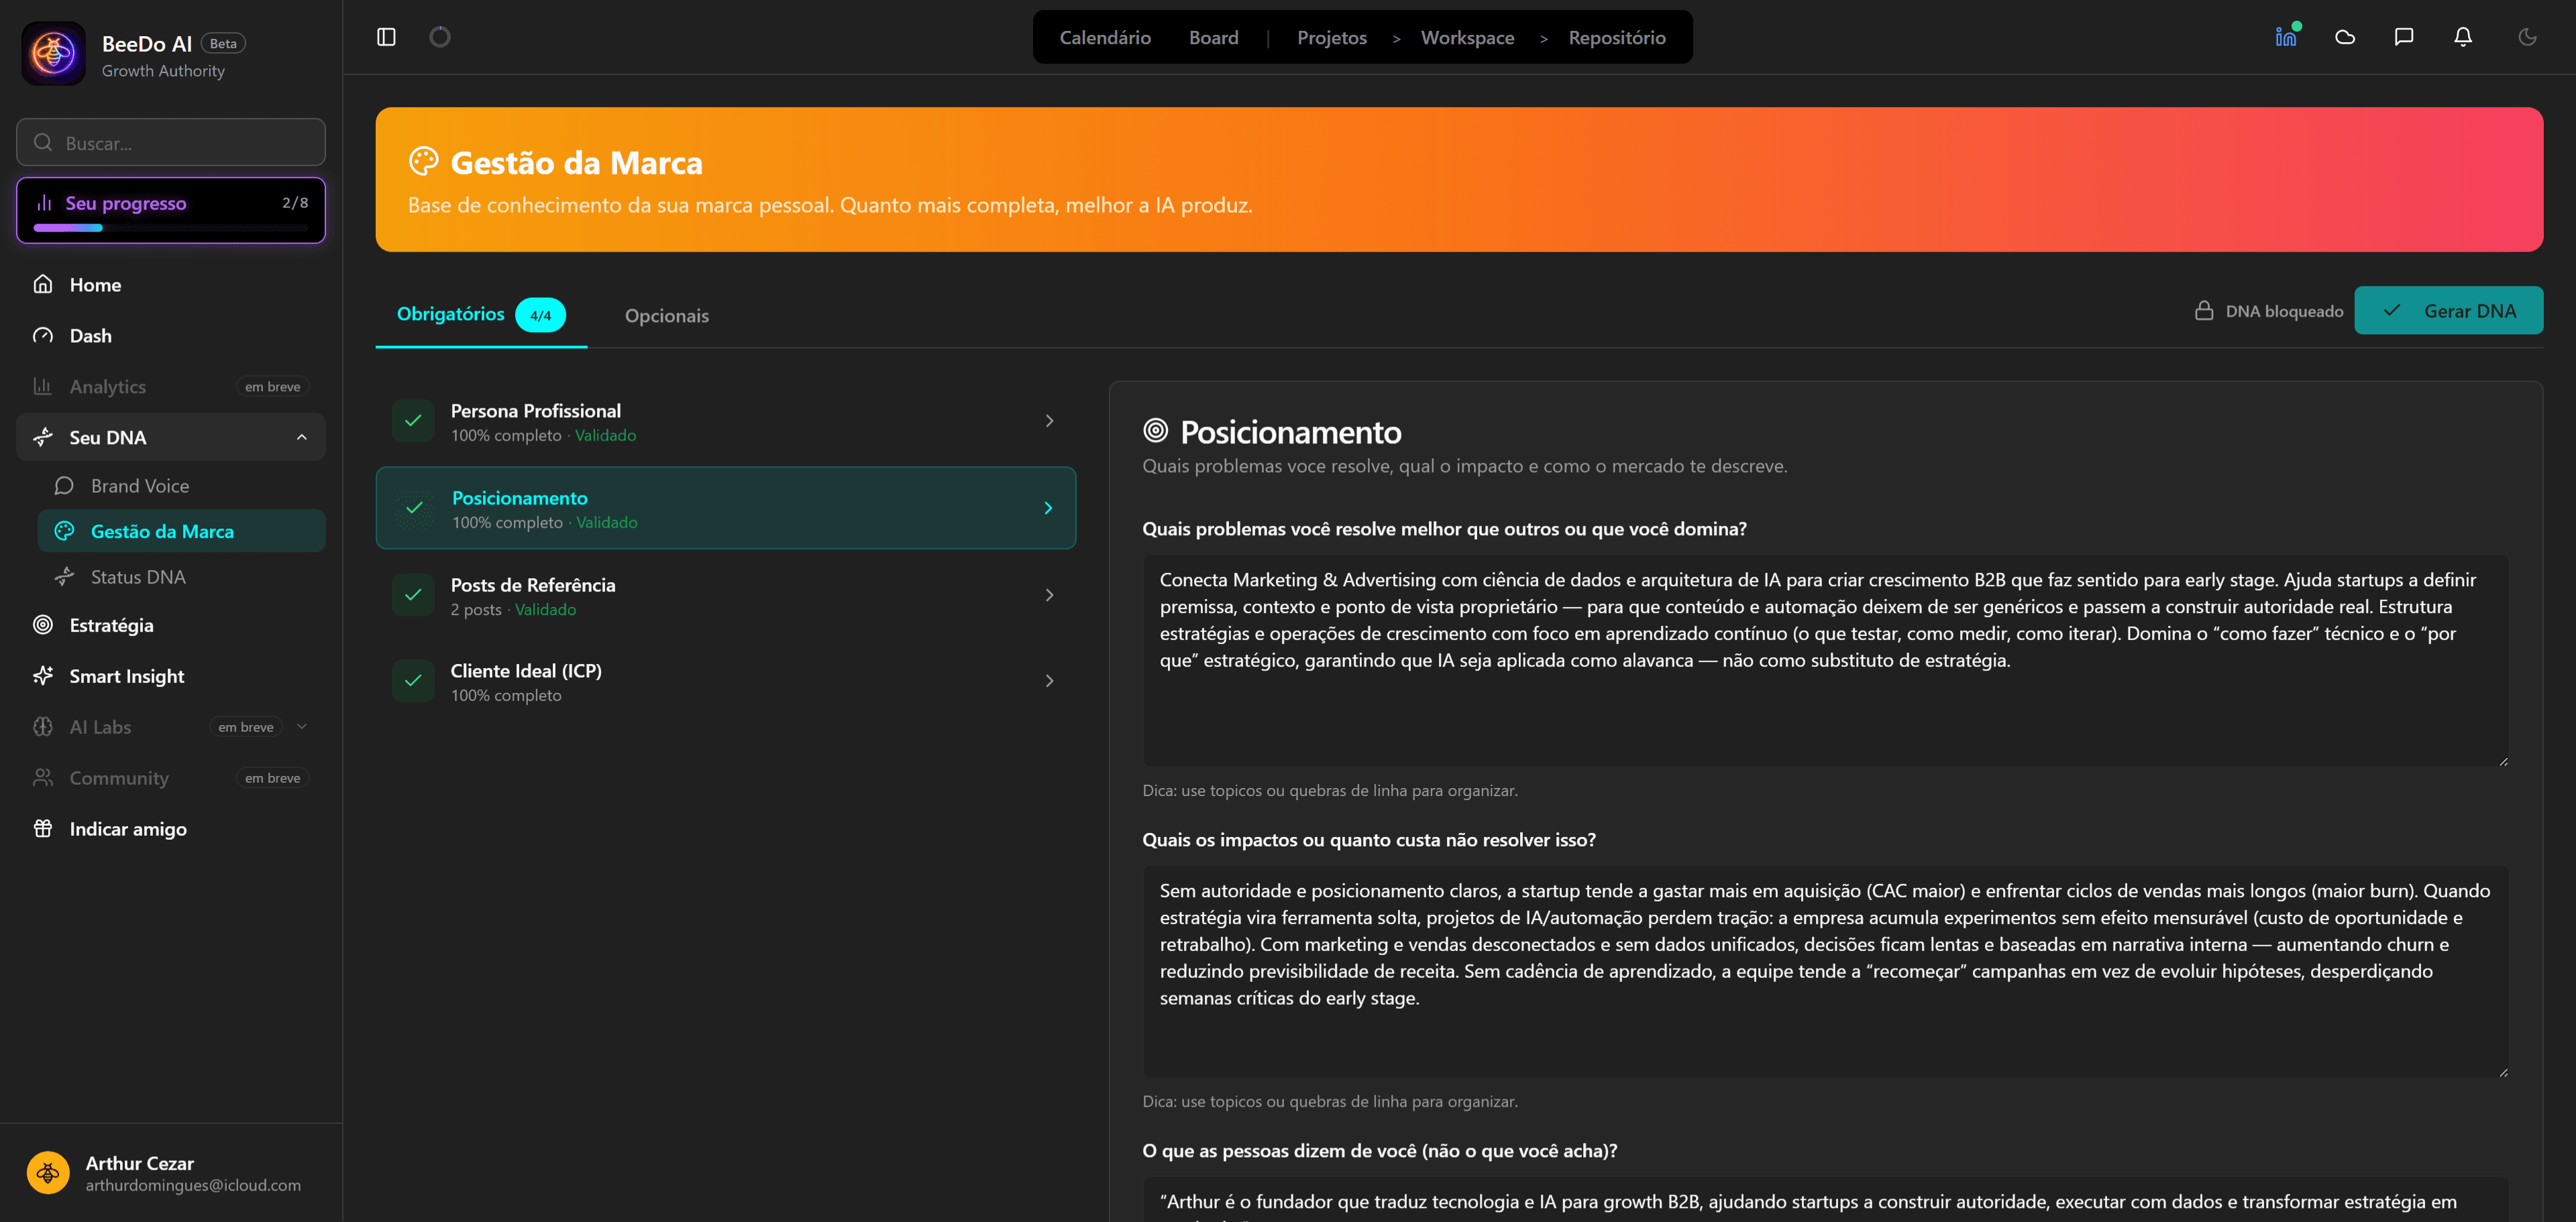
Task: Open the LinkedIn connection icon
Action: (2286, 36)
